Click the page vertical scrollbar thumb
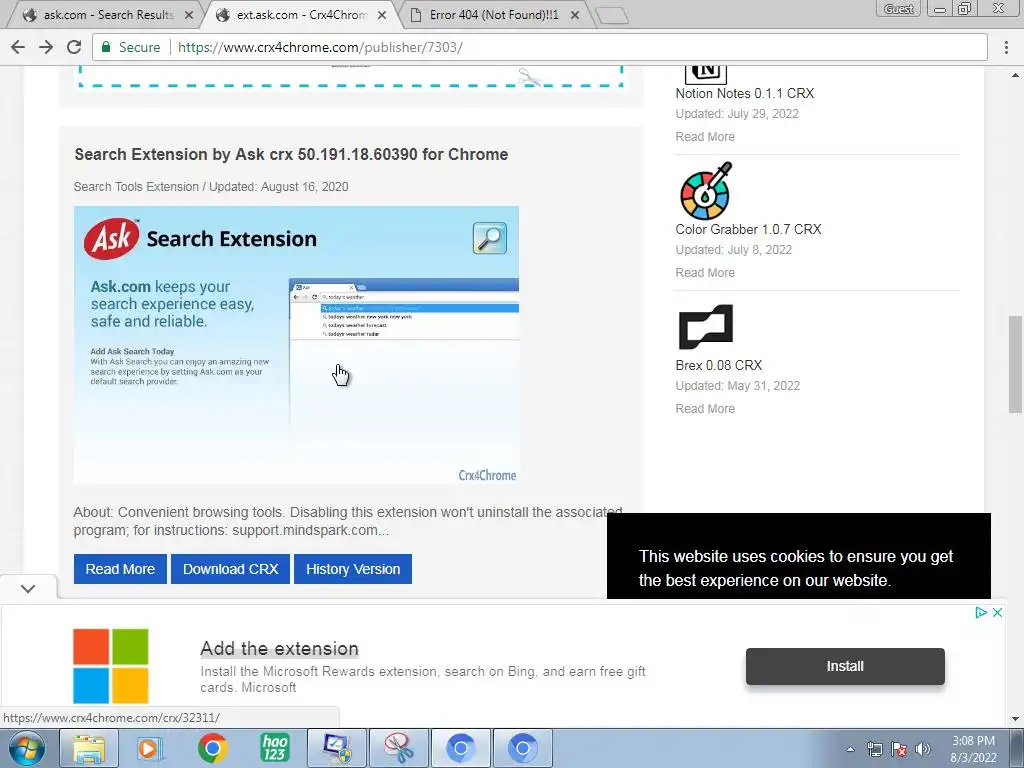The width and height of the screenshot is (1024, 768). (1015, 364)
